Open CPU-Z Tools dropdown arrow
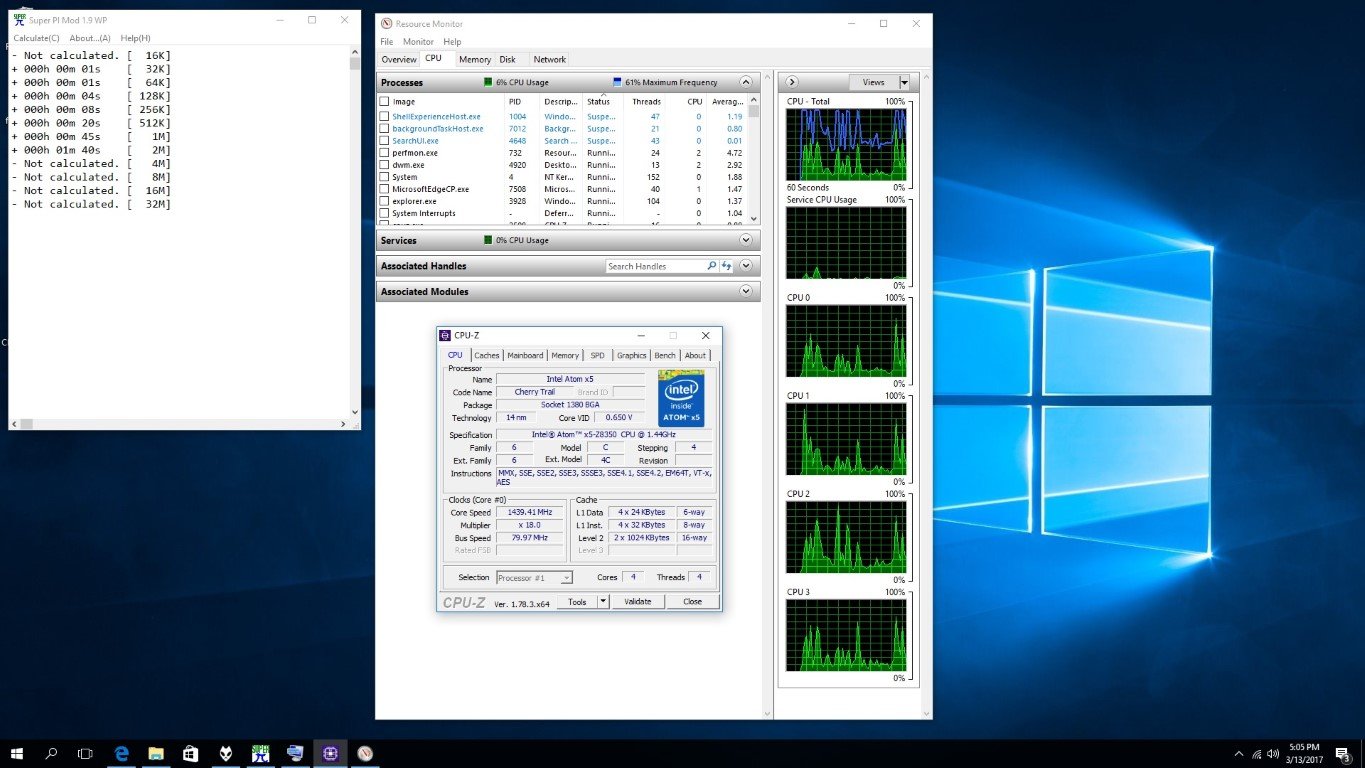The image size is (1365, 768). [x=603, y=601]
